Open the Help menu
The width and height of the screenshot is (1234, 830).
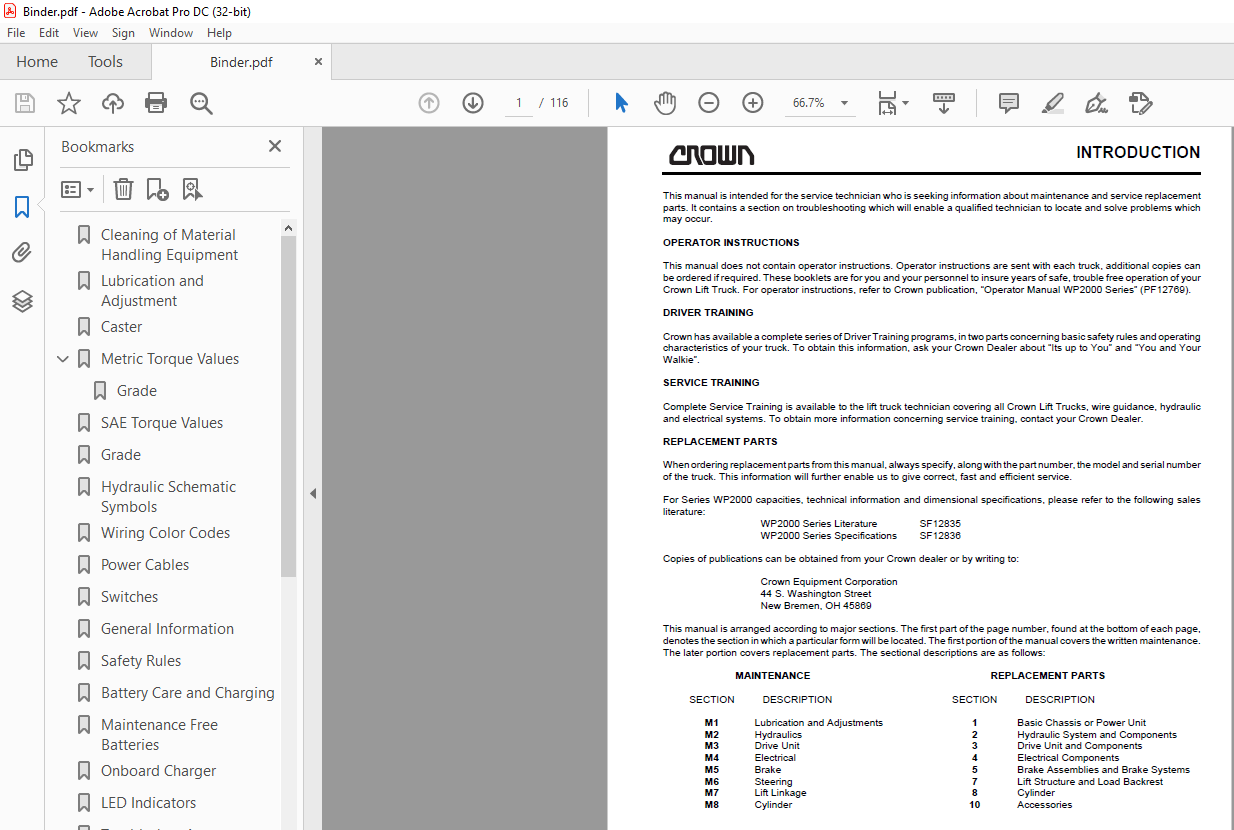tap(219, 33)
